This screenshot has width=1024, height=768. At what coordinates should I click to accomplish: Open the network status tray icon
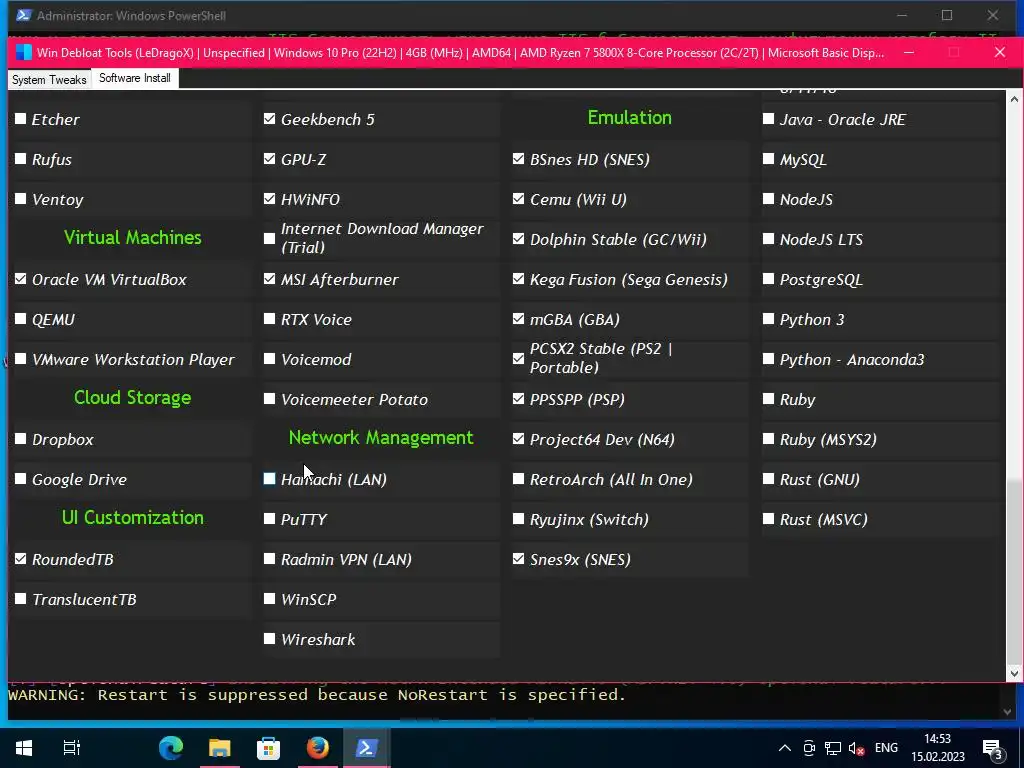[833, 748]
